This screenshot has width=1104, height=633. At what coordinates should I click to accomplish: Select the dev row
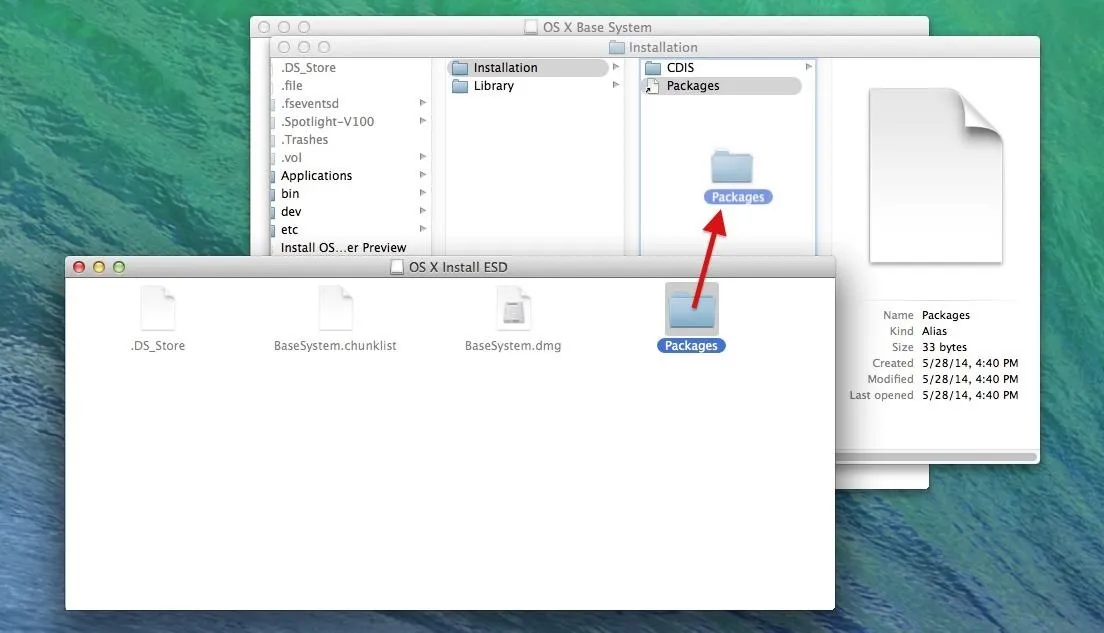(351, 211)
